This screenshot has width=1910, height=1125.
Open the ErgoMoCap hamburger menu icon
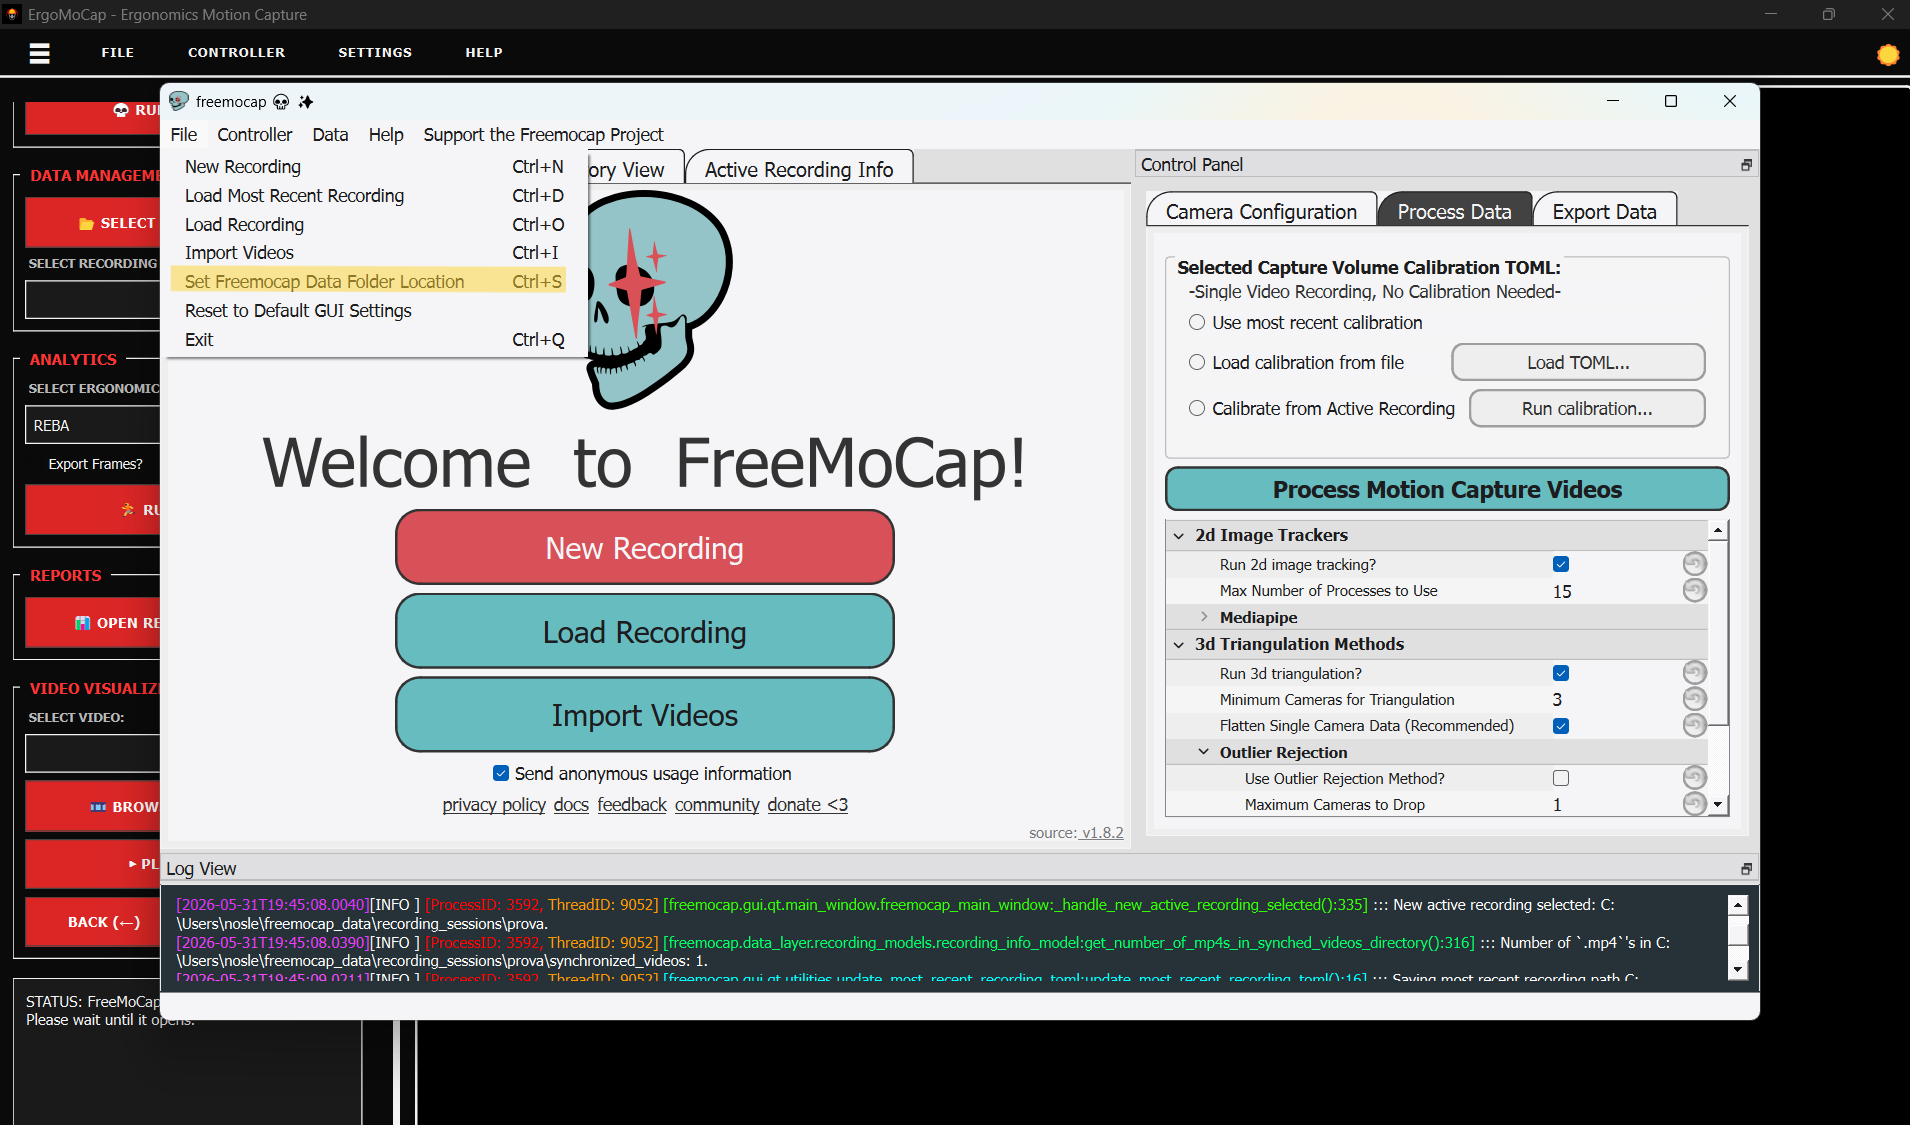[40, 53]
